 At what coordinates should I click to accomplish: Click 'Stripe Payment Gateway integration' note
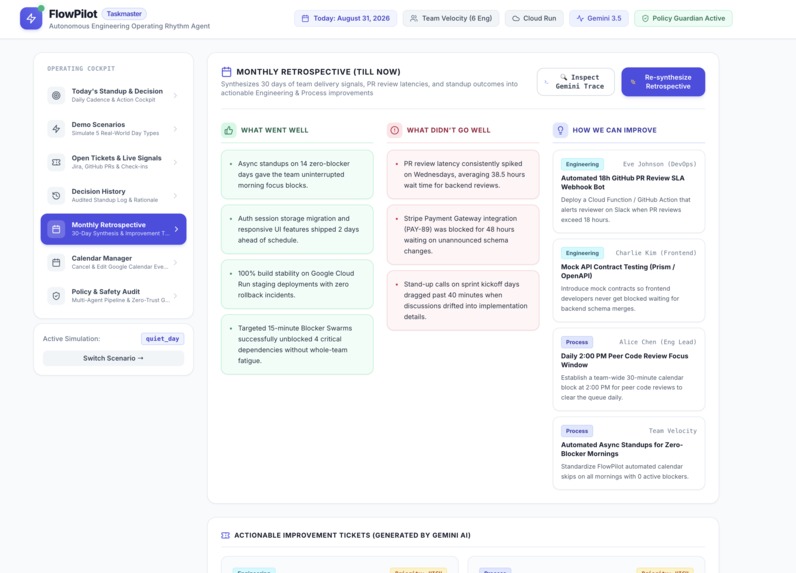coord(463,235)
